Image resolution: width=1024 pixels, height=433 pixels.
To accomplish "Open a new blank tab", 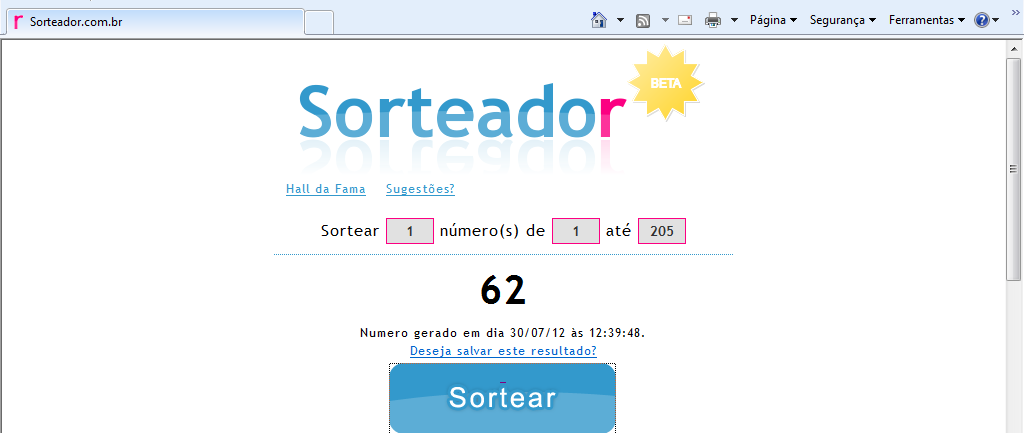I will pos(319,22).
